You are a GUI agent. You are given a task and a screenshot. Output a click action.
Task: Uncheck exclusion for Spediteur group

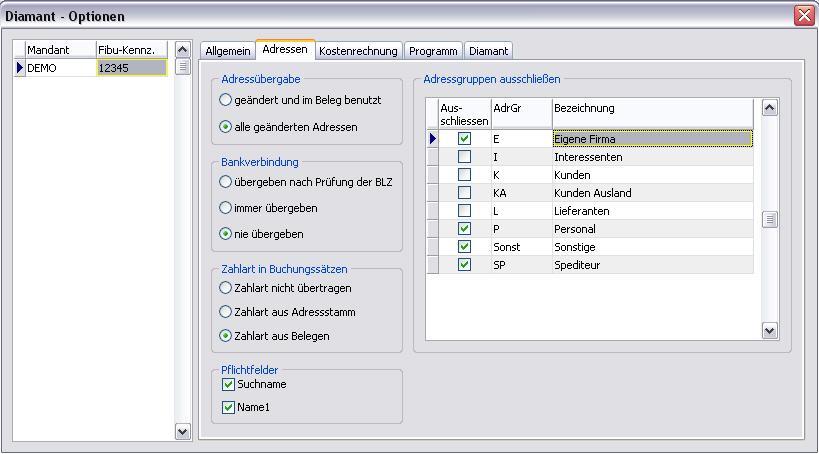click(x=464, y=265)
